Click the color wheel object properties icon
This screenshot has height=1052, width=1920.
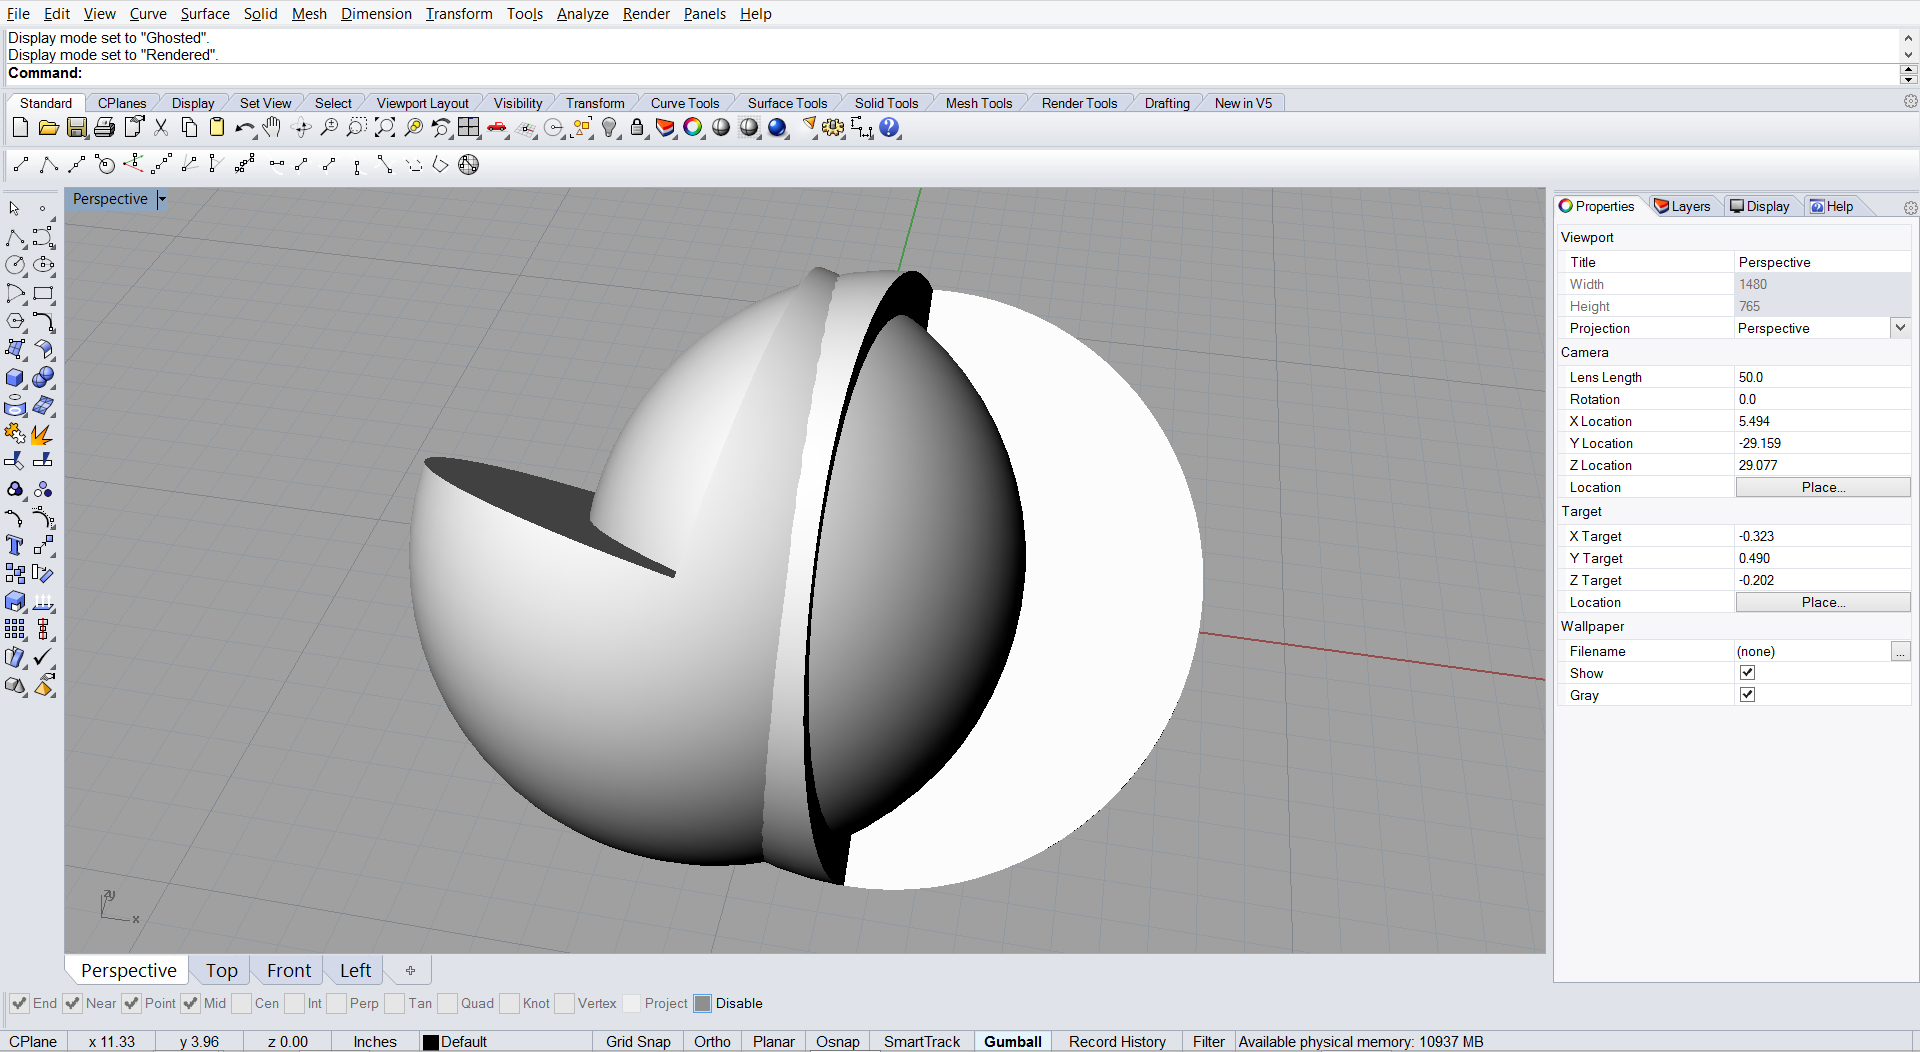(x=693, y=127)
